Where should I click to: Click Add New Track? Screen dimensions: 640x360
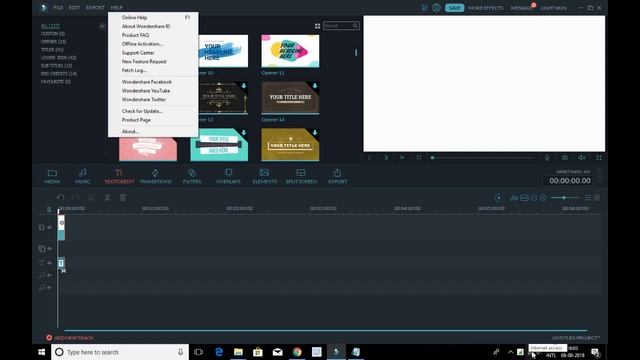[x=70, y=338]
